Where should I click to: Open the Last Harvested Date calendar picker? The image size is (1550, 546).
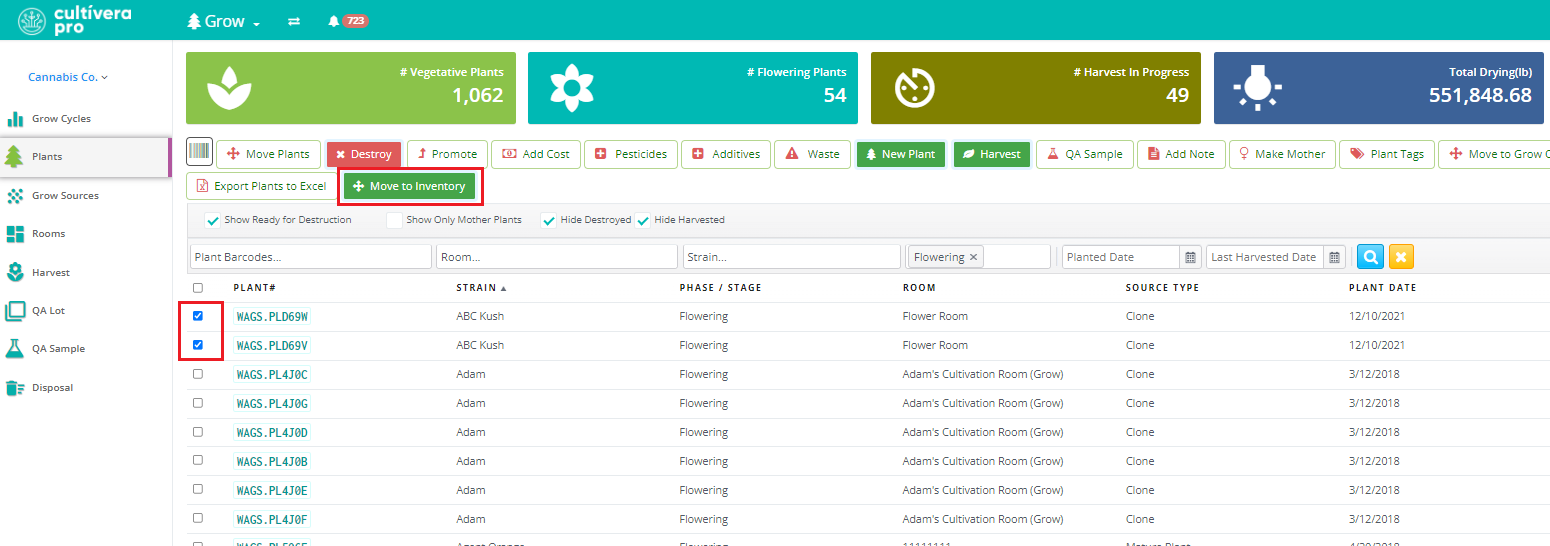[x=1335, y=257]
